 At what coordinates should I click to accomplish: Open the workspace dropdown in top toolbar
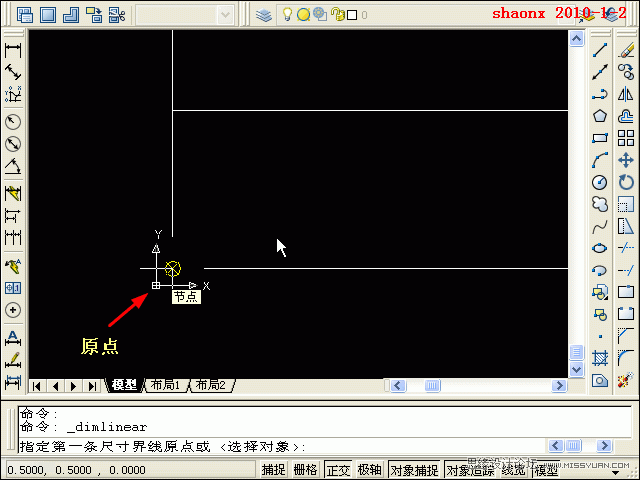click(185, 15)
